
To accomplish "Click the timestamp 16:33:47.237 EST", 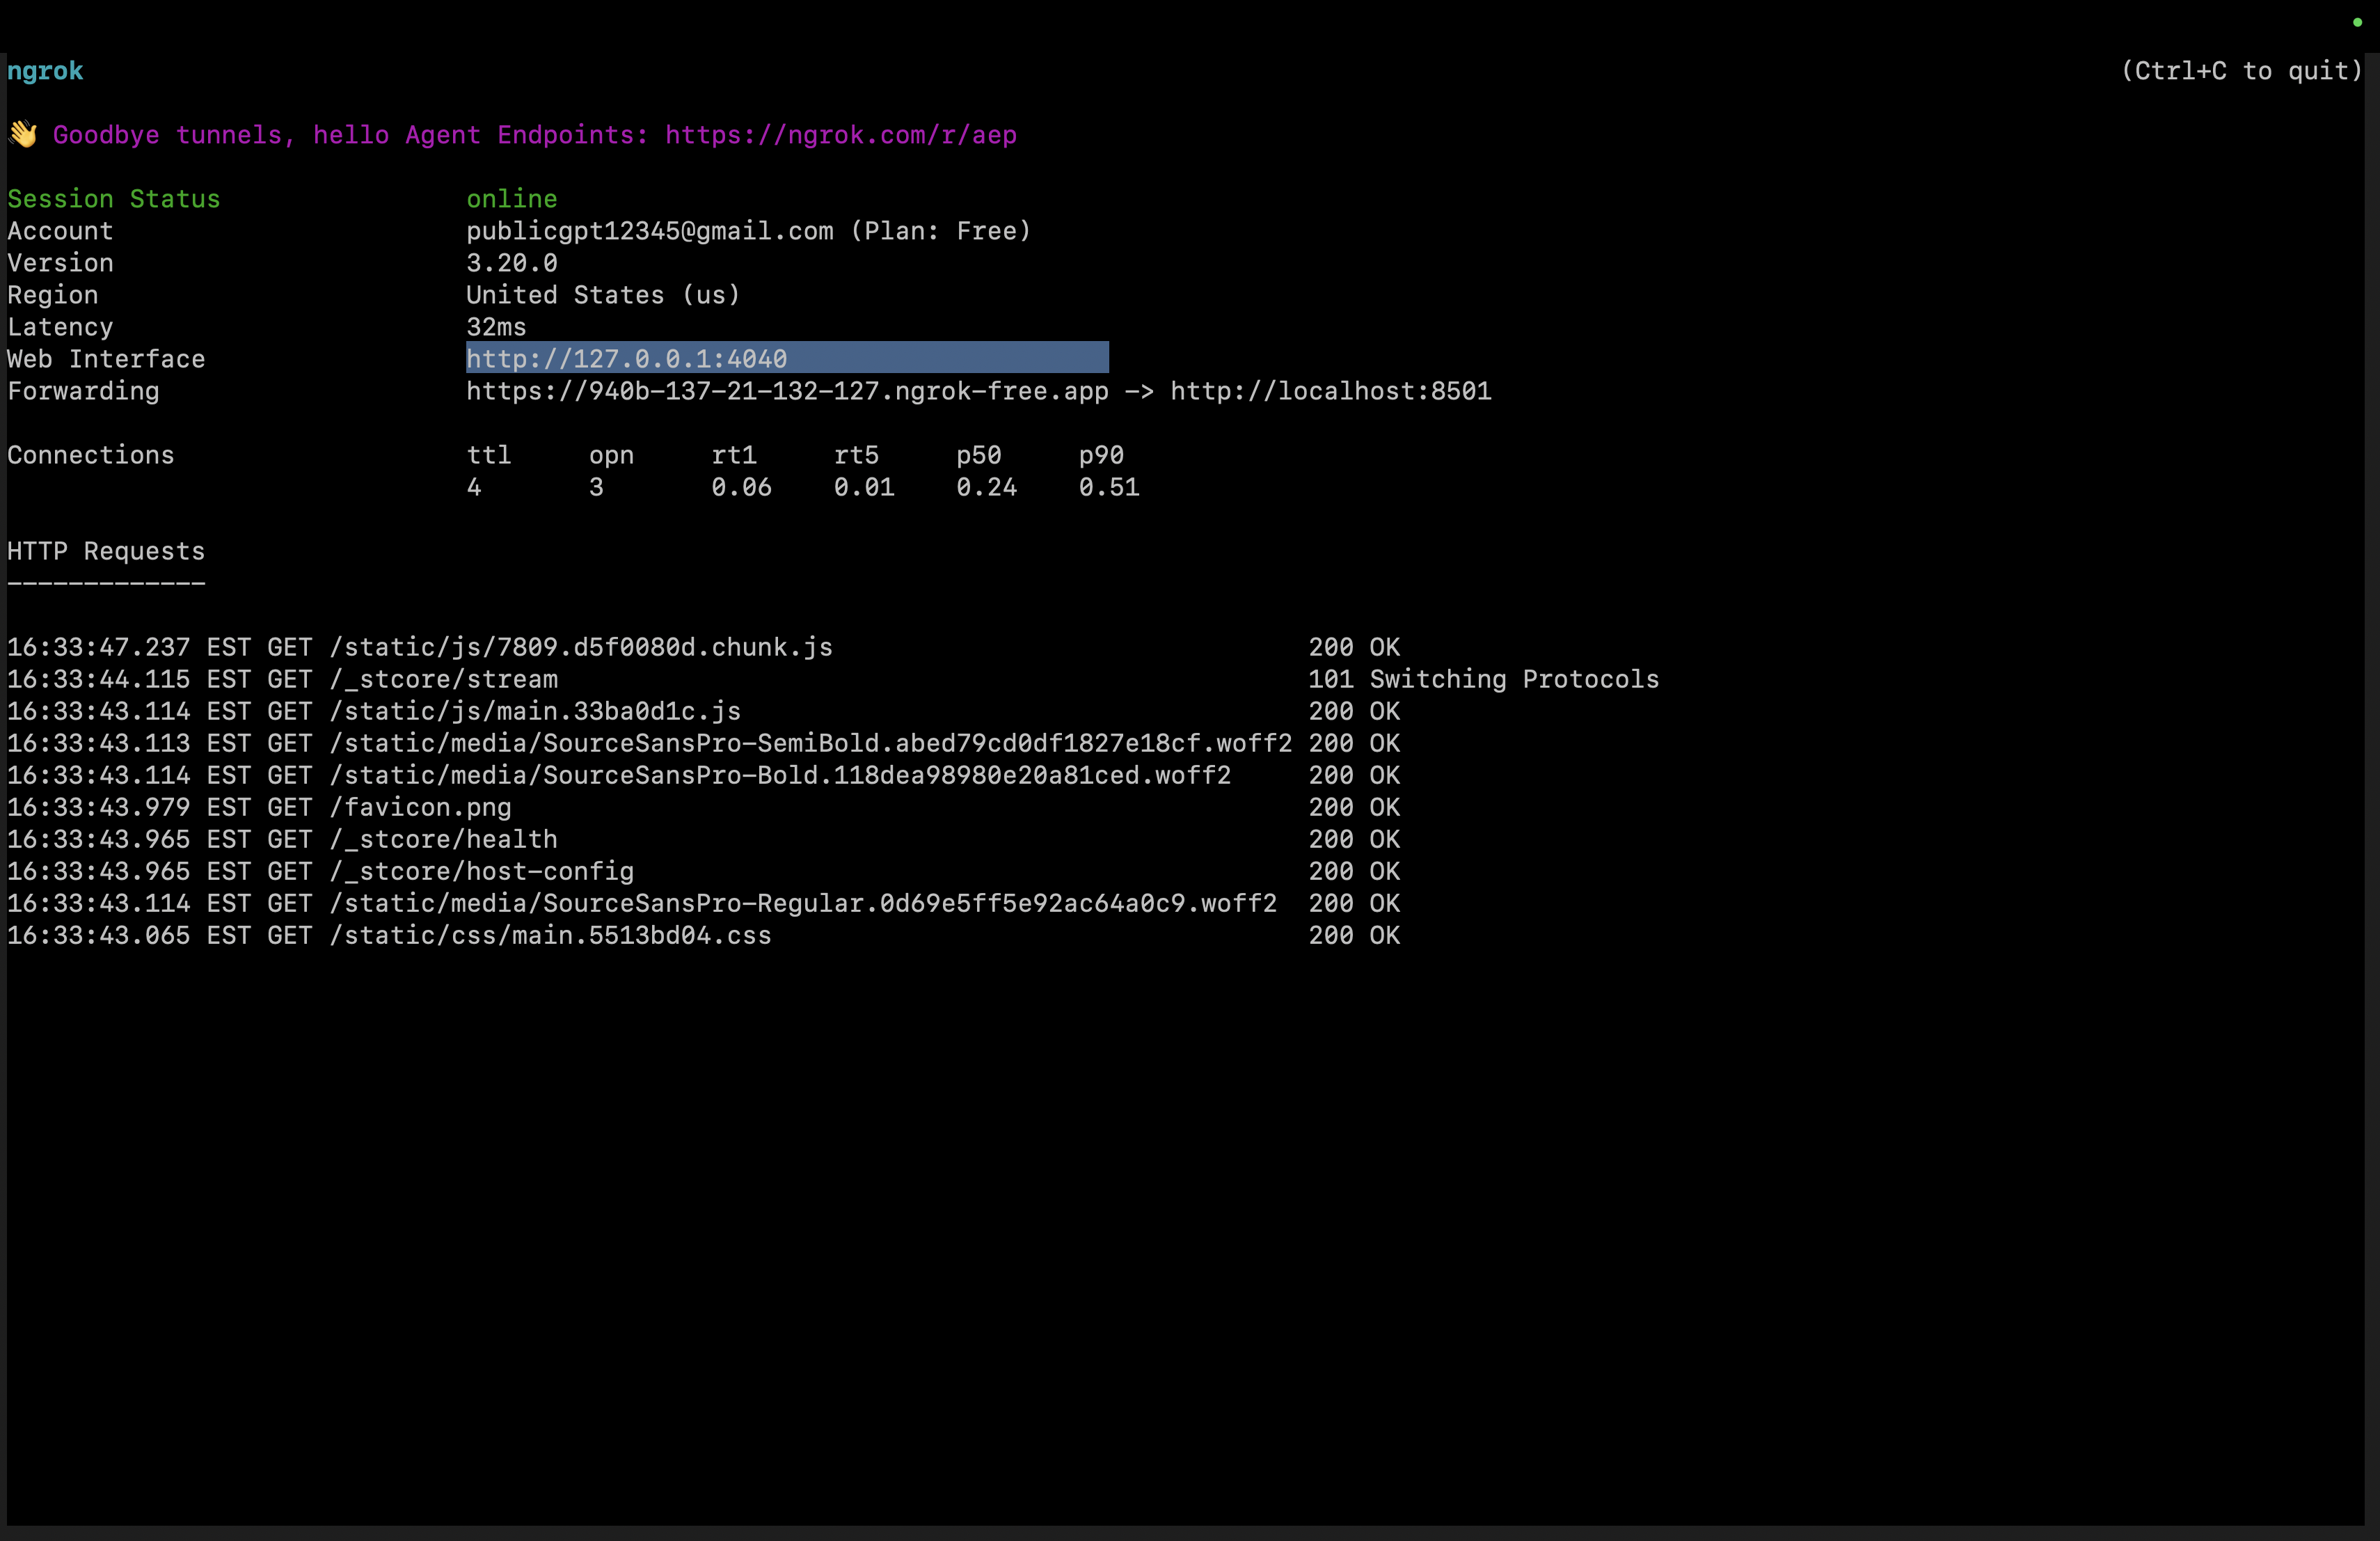I will point(129,647).
